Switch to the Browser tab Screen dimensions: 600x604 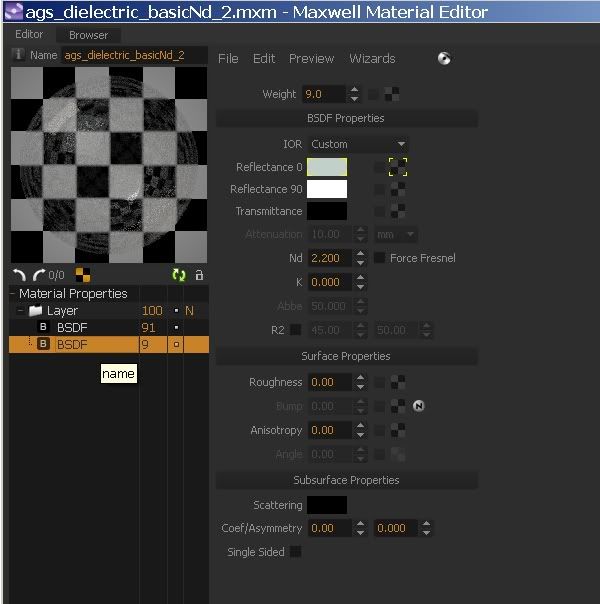tap(88, 35)
